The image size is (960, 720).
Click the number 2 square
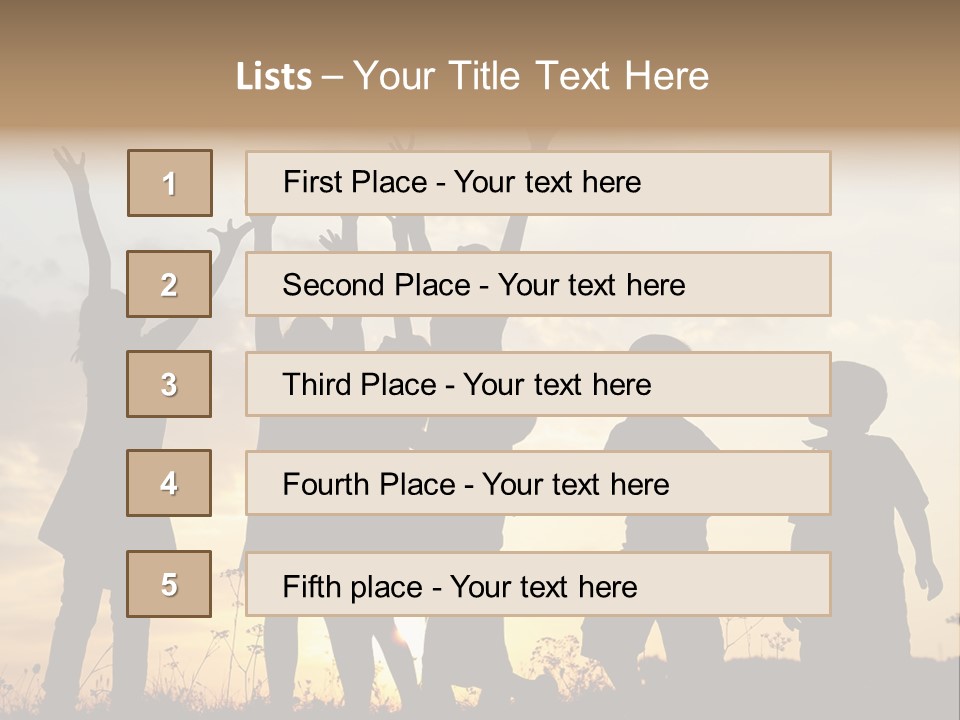(169, 284)
